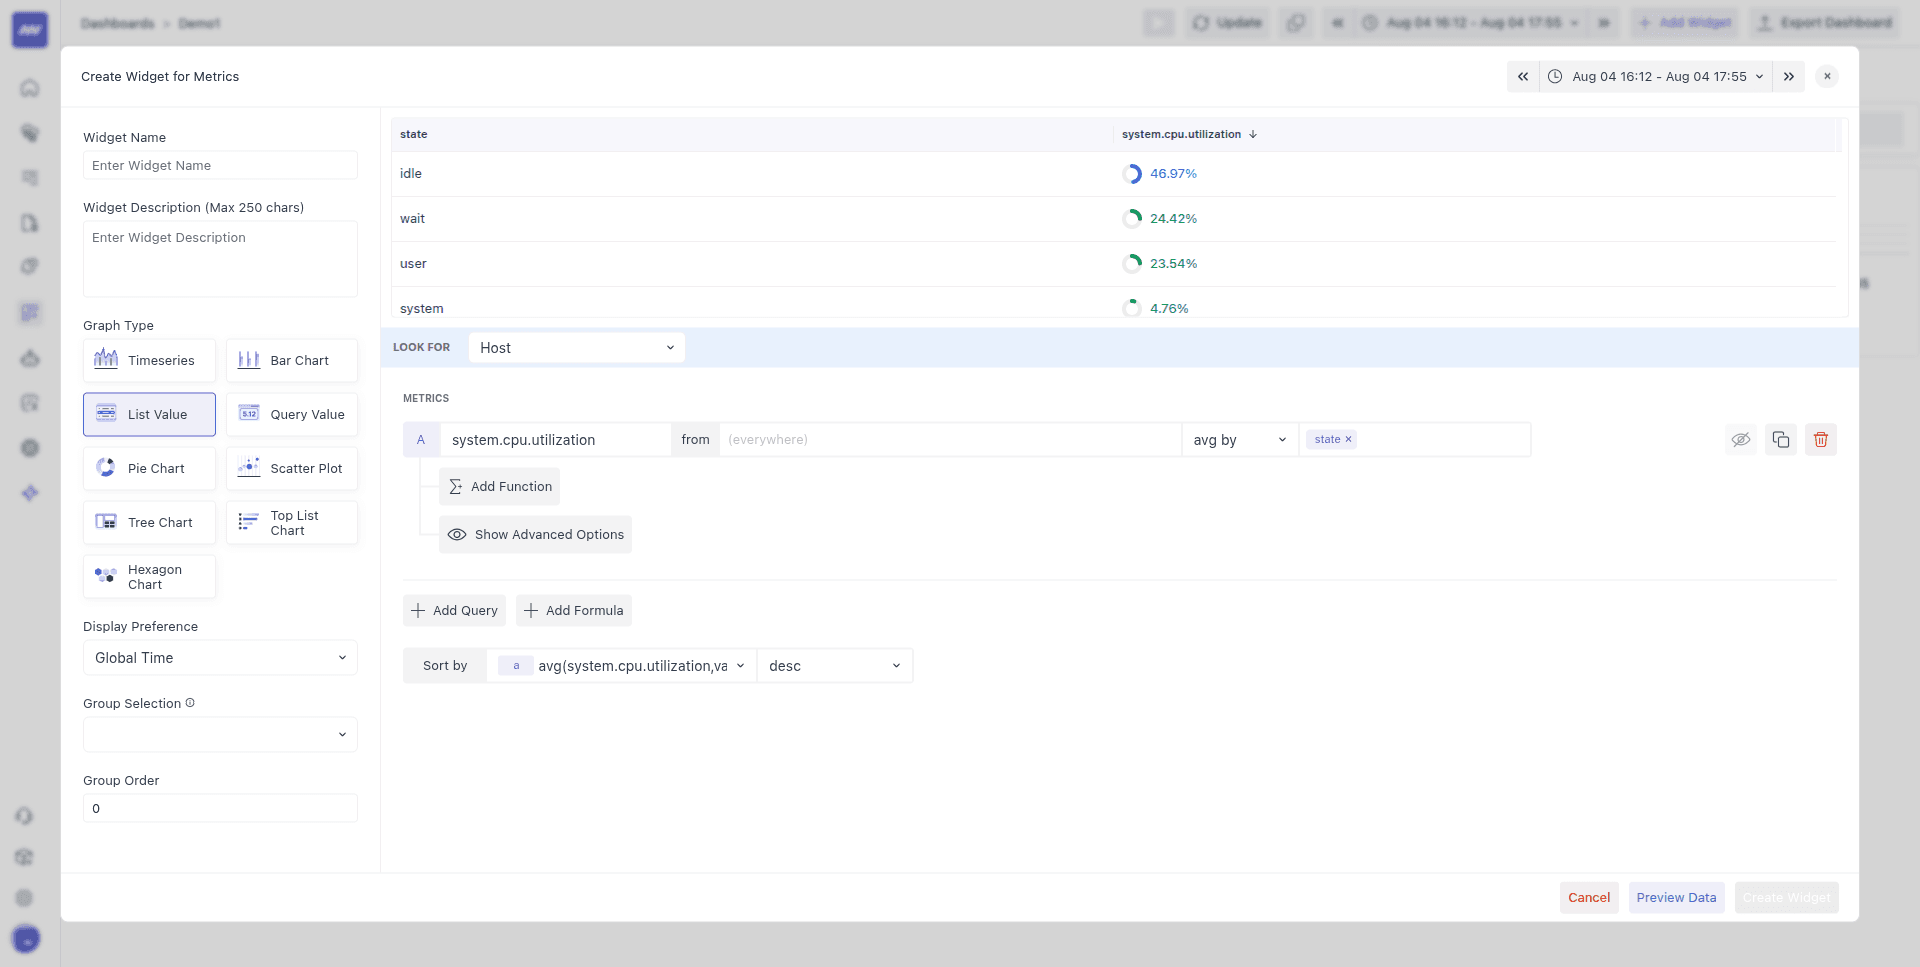Select the Timeseries graph type
The width and height of the screenshot is (1920, 967).
148,360
